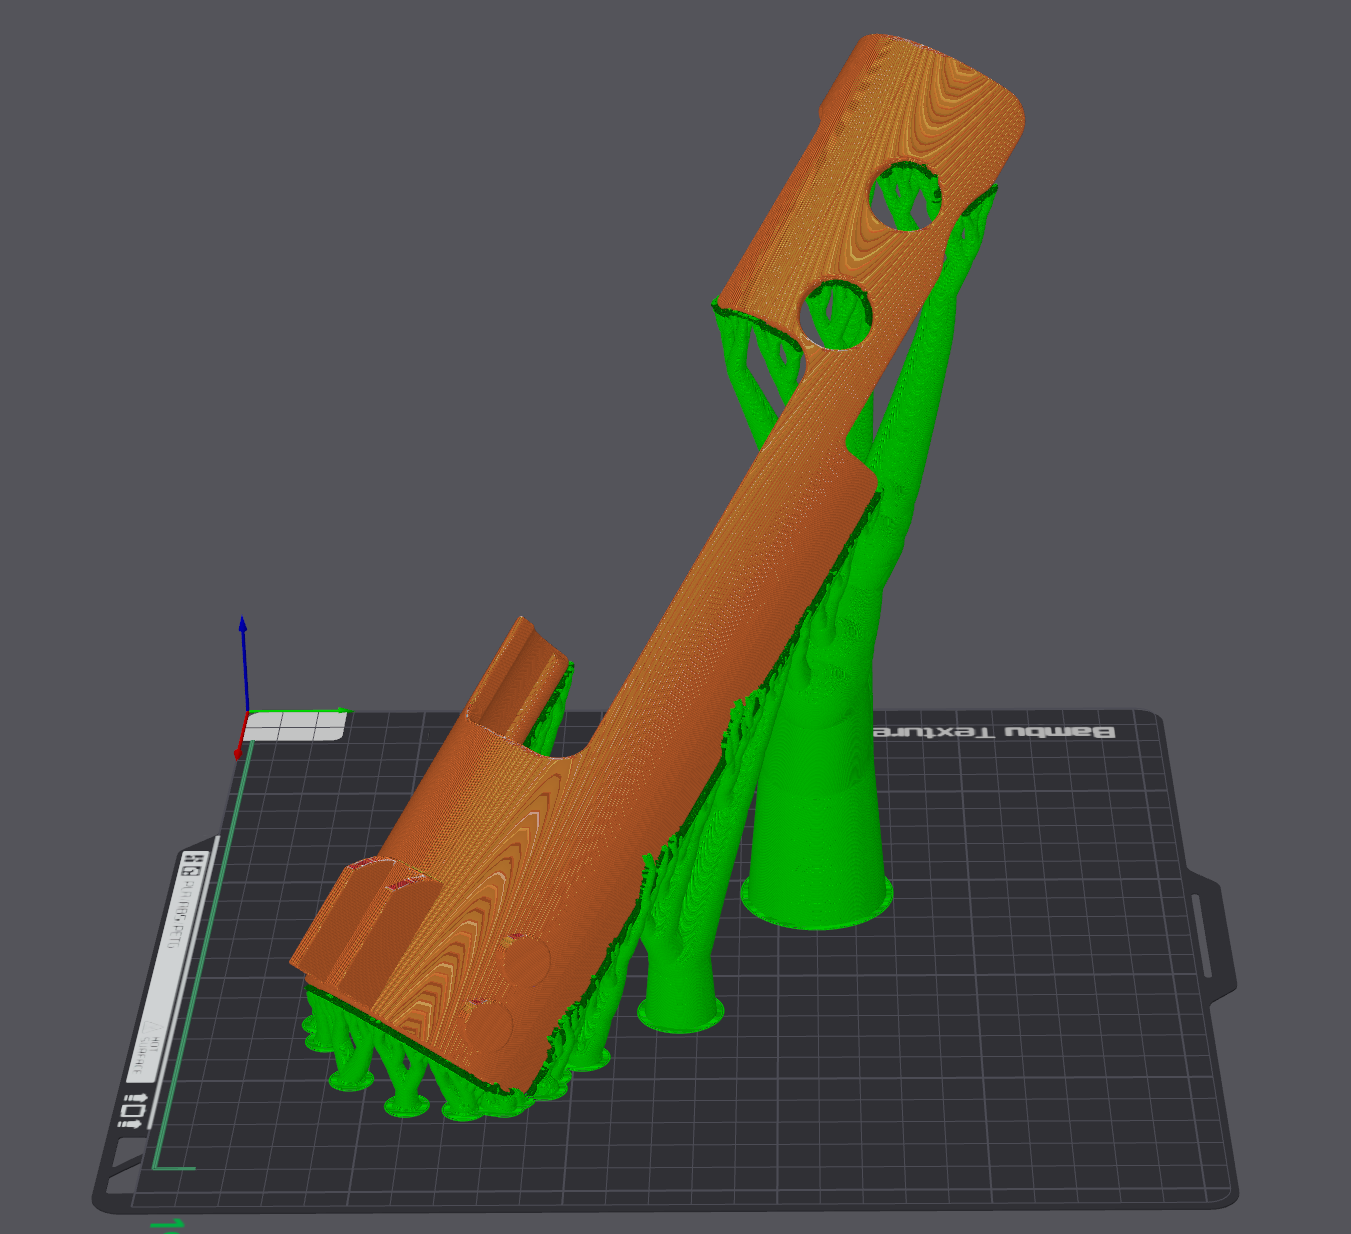Click the "PLA/ABS/PETG" label on the plate
The width and height of the screenshot is (1351, 1234).
coord(179,916)
